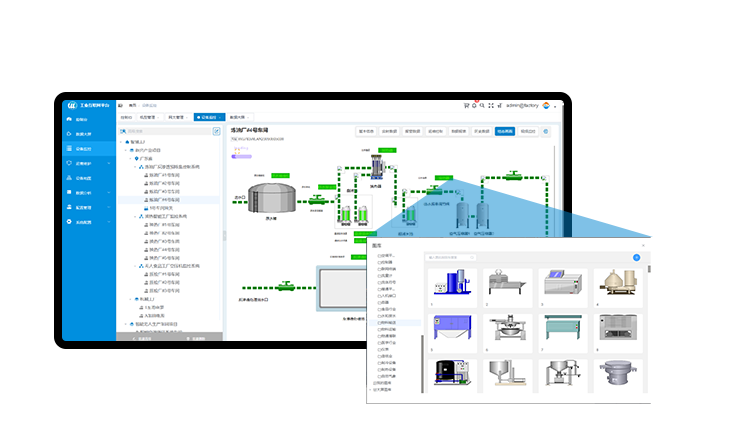Click the shopping cart icon in header
Image resolution: width=750 pixels, height=440 pixels.
click(x=466, y=105)
